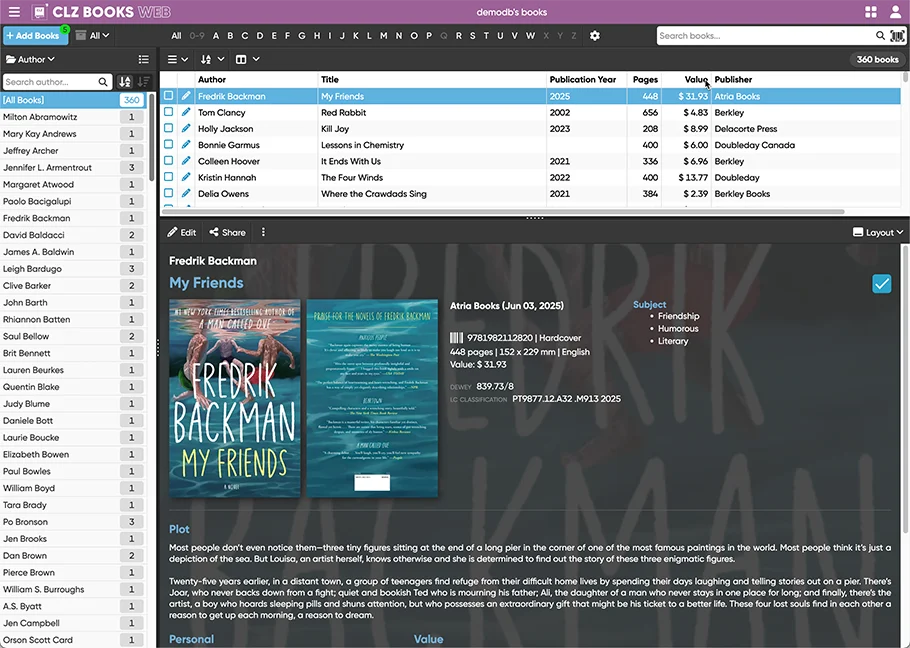Click the barcode icon next to ISBN
This screenshot has height=648, width=910.
click(456, 338)
